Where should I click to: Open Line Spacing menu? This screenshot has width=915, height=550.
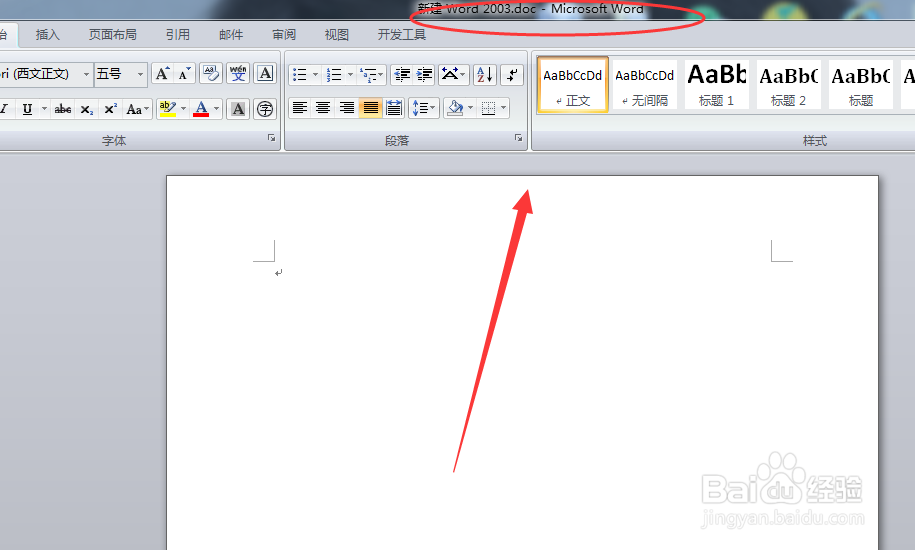(x=424, y=108)
